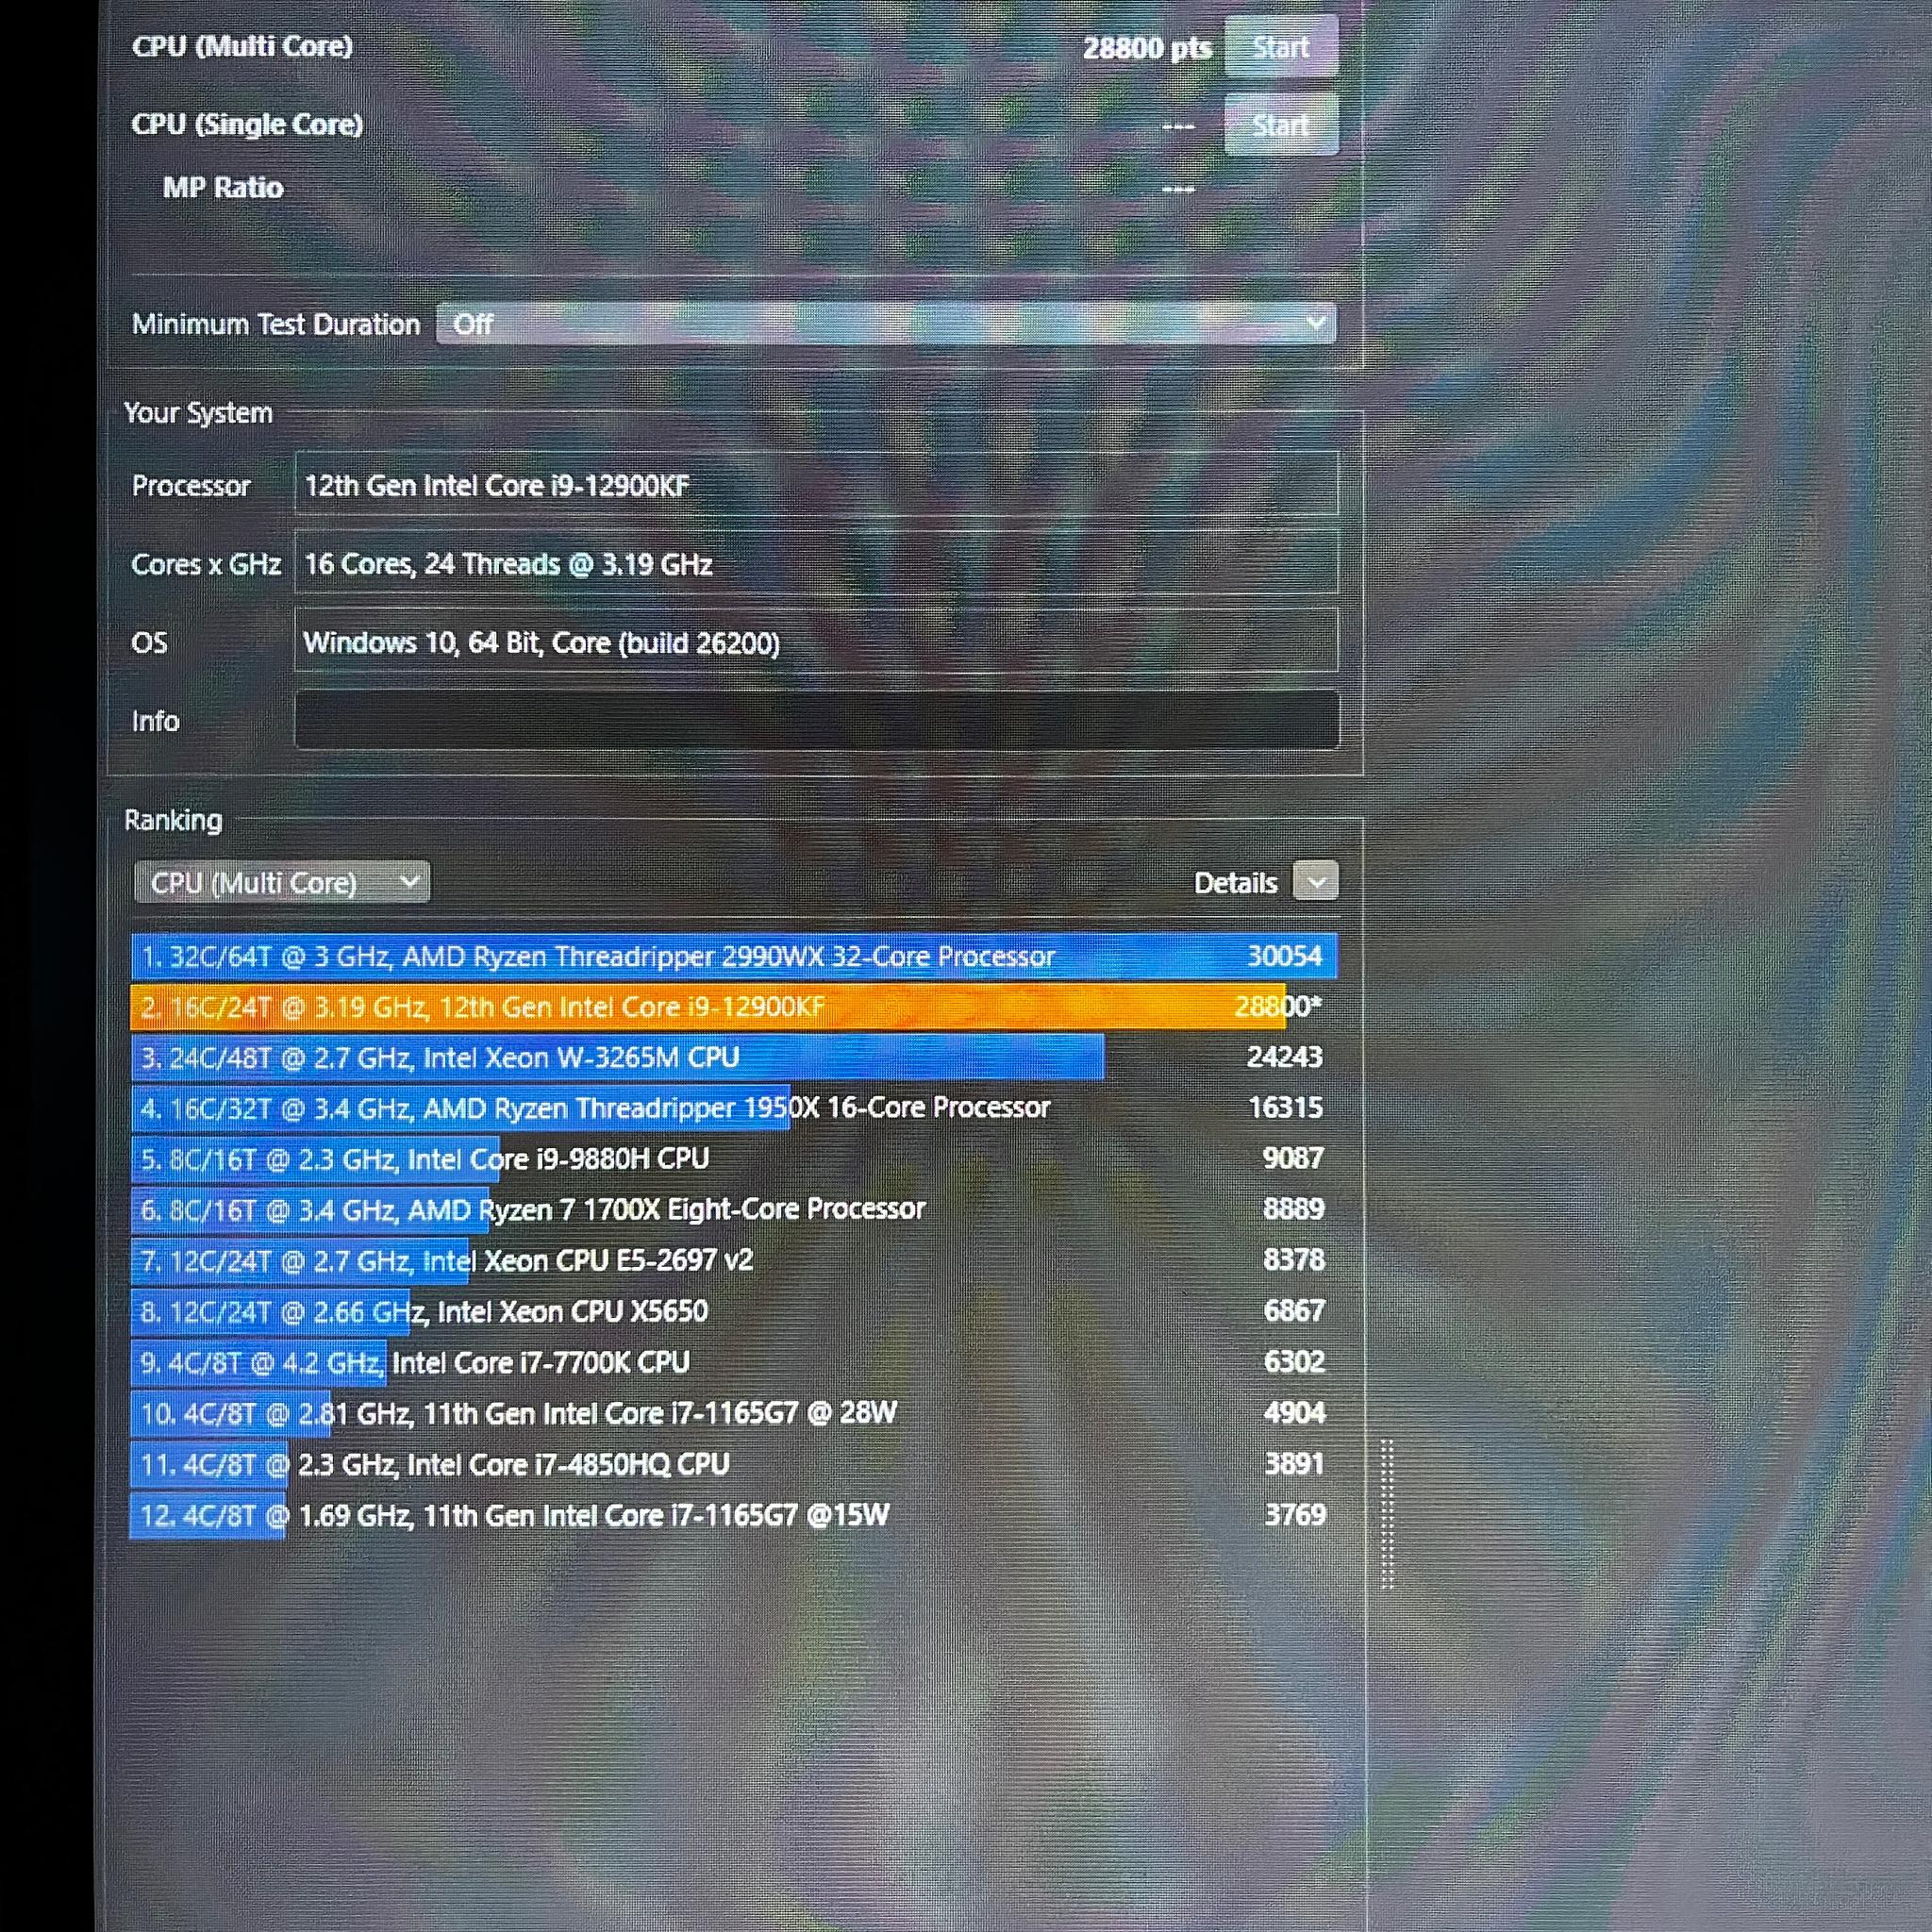Select the Core i7-7700K ranking row
Viewport: 1932px width, 1932px height.
[x=734, y=1362]
